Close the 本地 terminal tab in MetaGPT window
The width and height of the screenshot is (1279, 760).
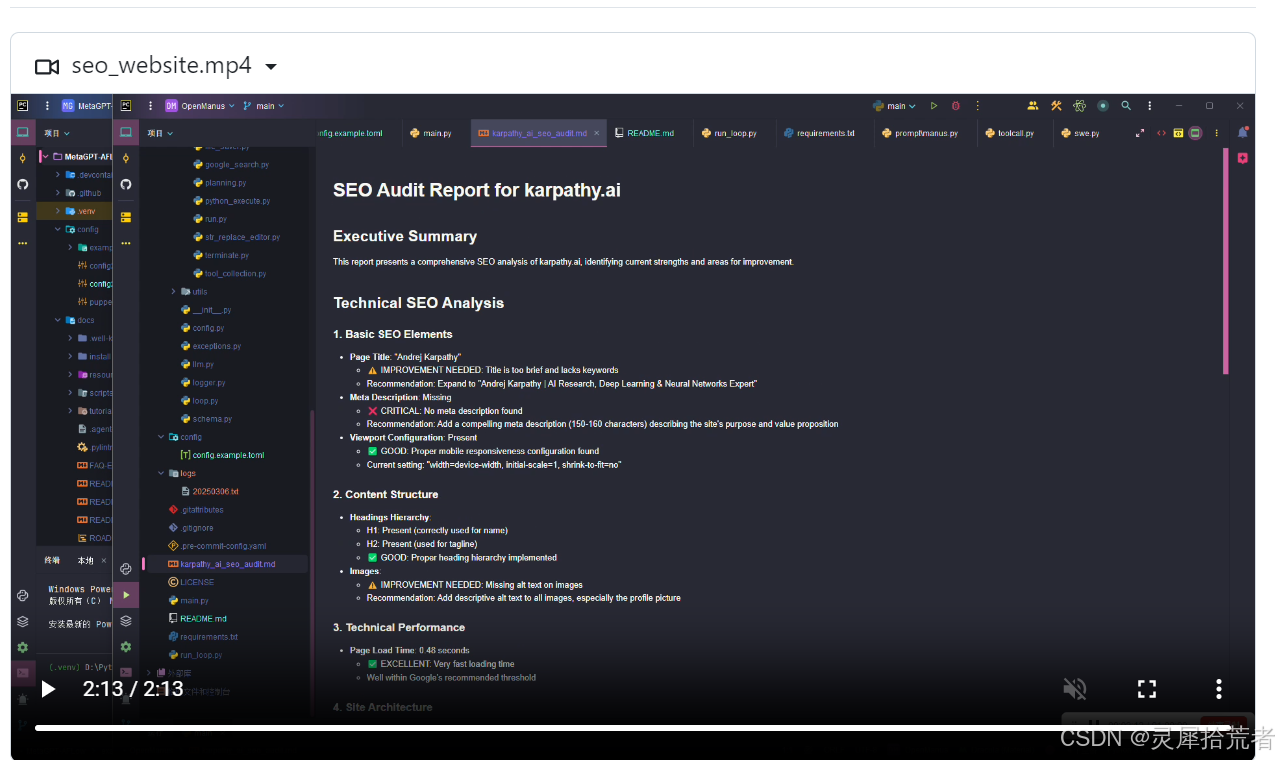click(104, 561)
